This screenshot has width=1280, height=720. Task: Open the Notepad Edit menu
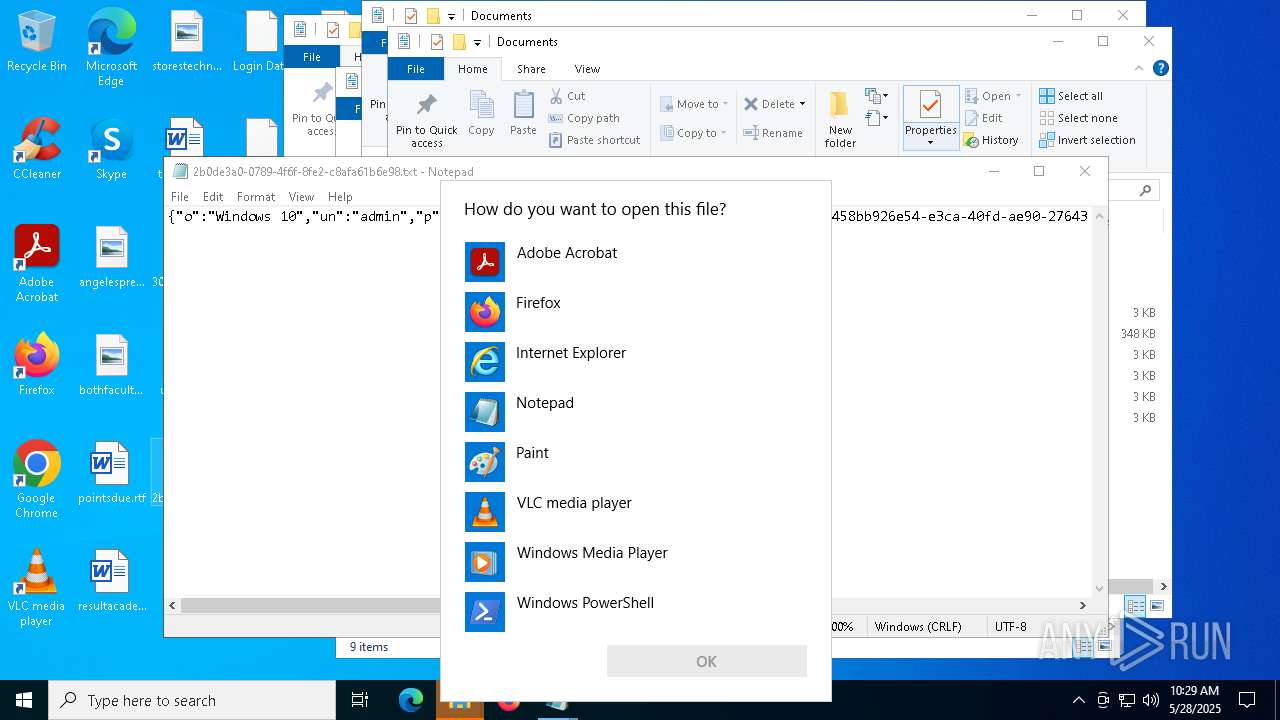coord(213,197)
